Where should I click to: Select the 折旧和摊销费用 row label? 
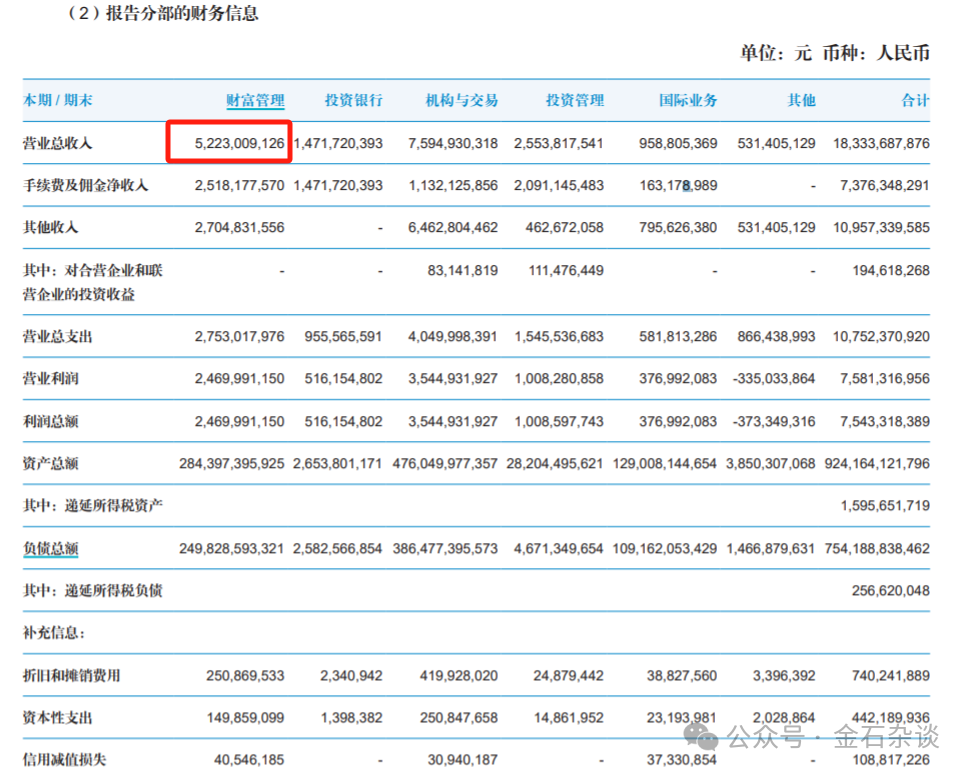tap(72, 675)
